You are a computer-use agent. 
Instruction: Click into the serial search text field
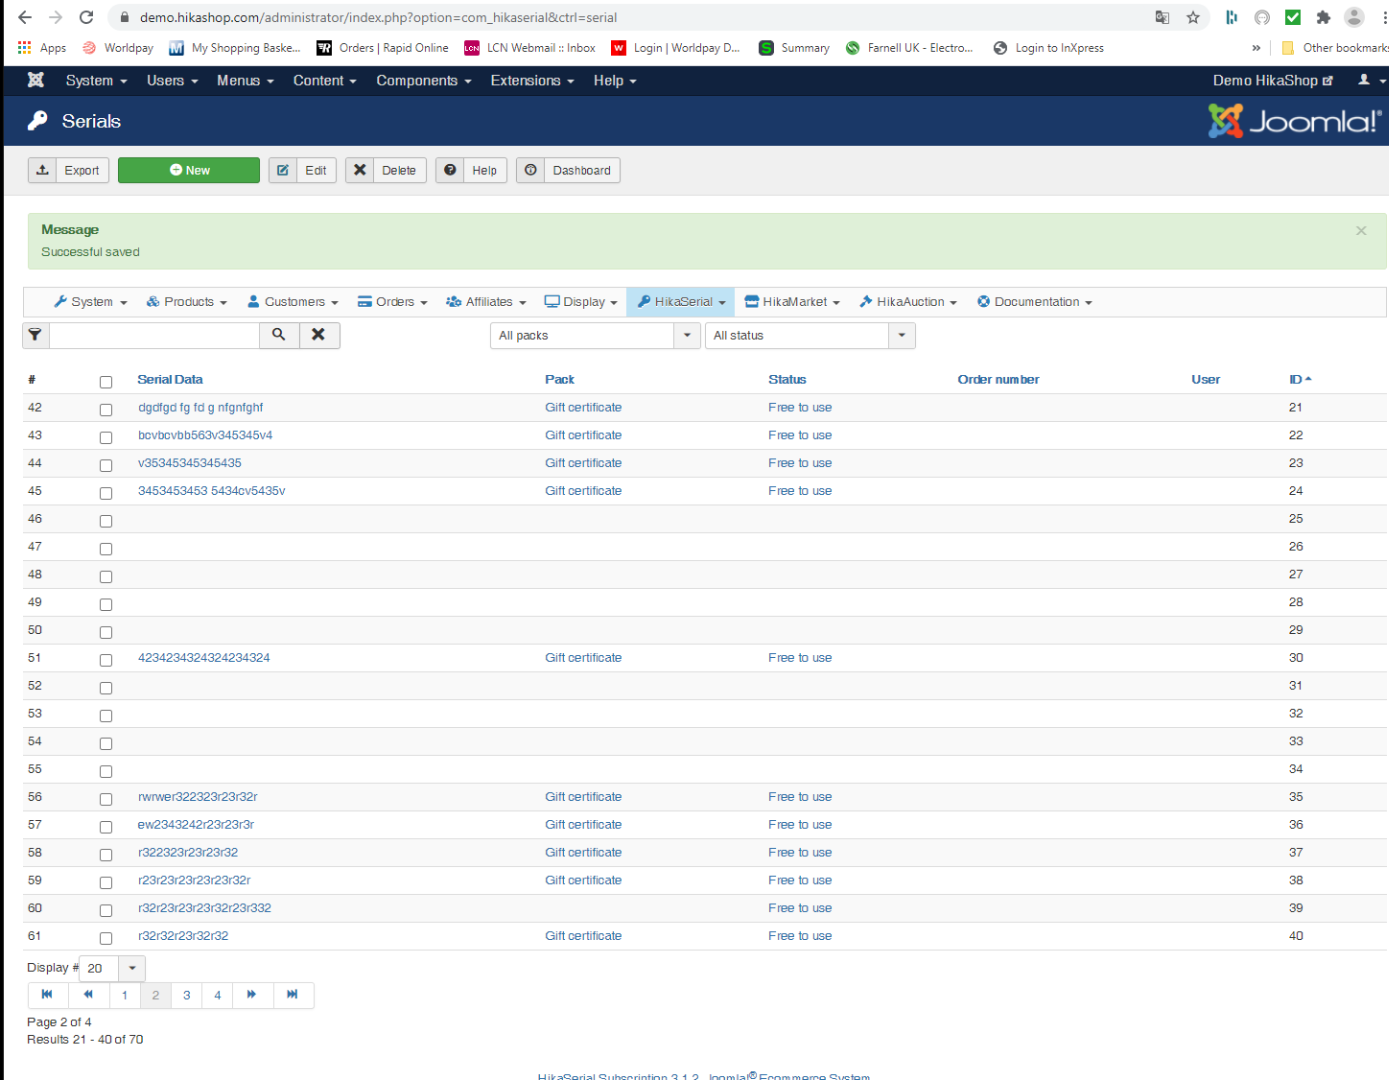point(154,335)
